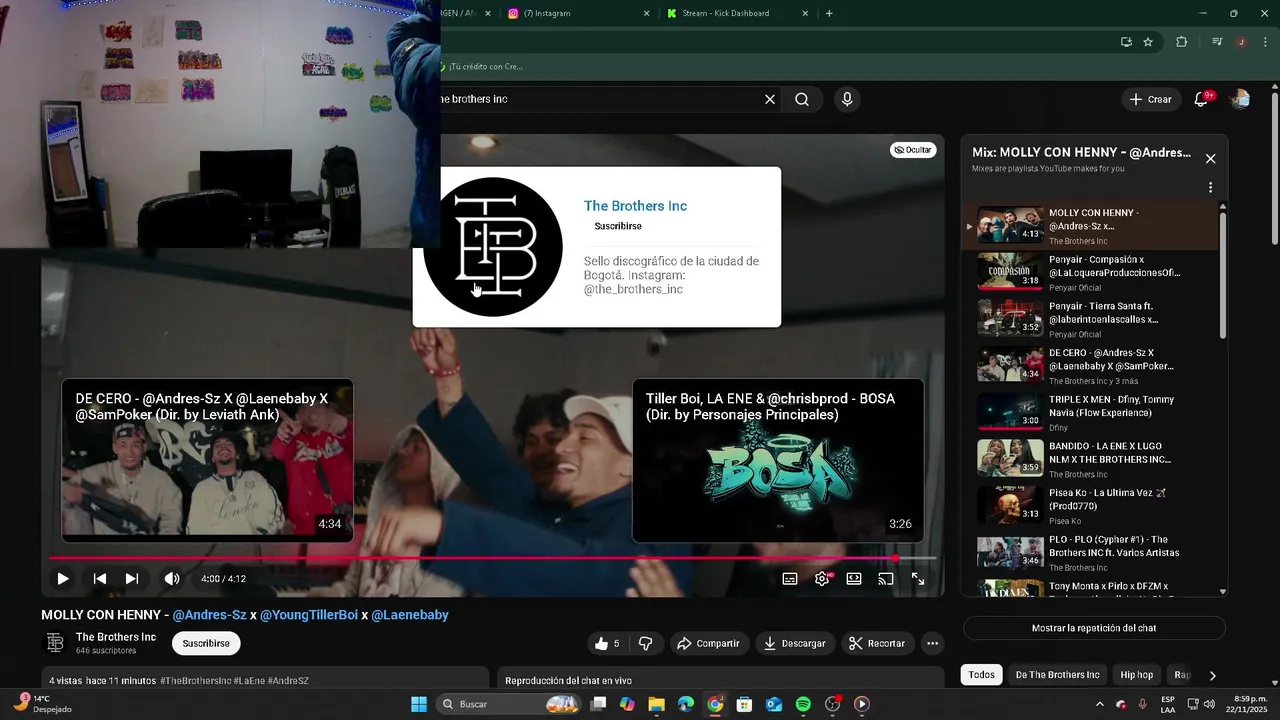
Task: Go to previous video in player controls
Action: [100, 579]
